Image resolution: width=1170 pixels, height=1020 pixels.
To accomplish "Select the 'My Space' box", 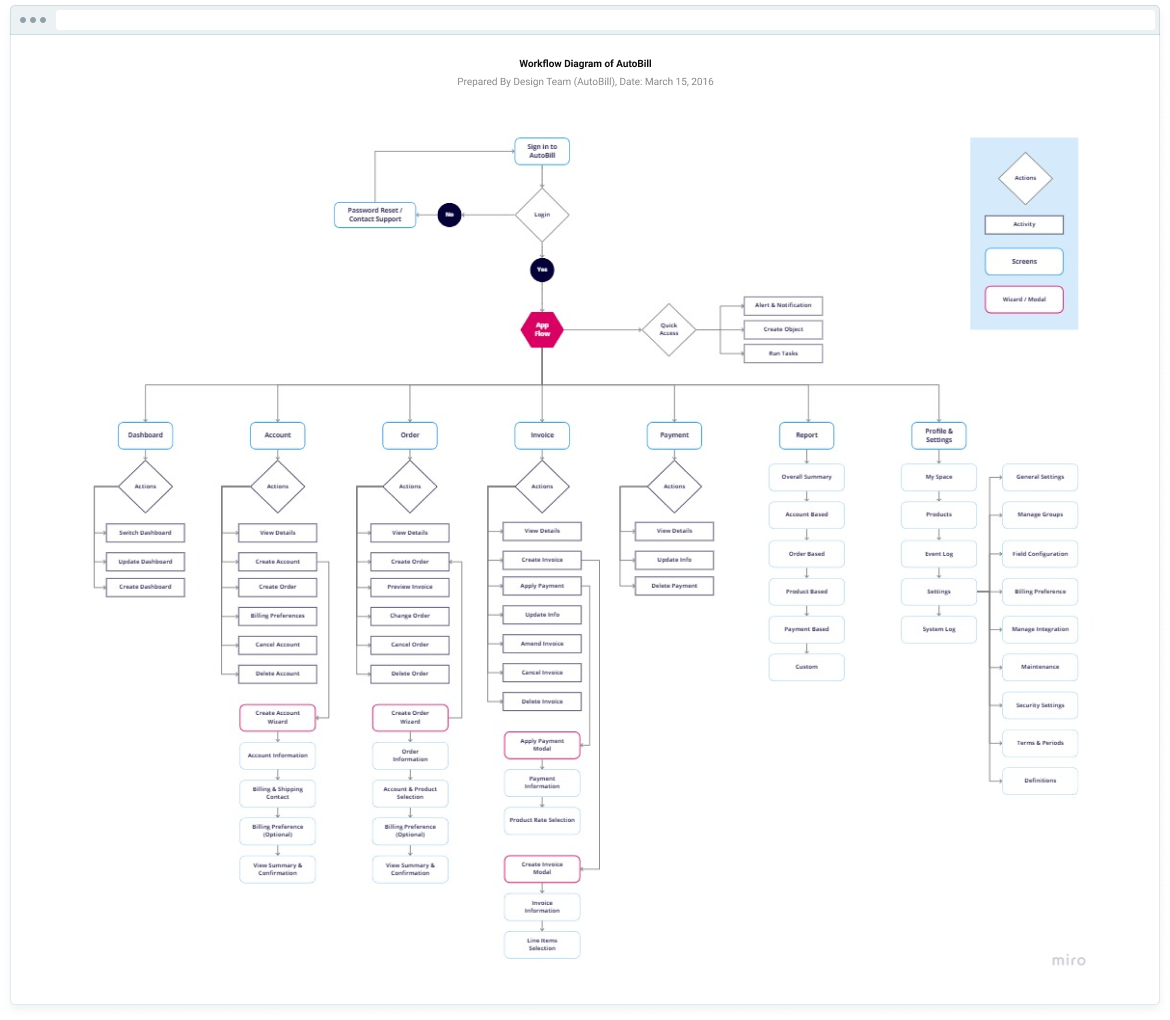I will pos(939,477).
